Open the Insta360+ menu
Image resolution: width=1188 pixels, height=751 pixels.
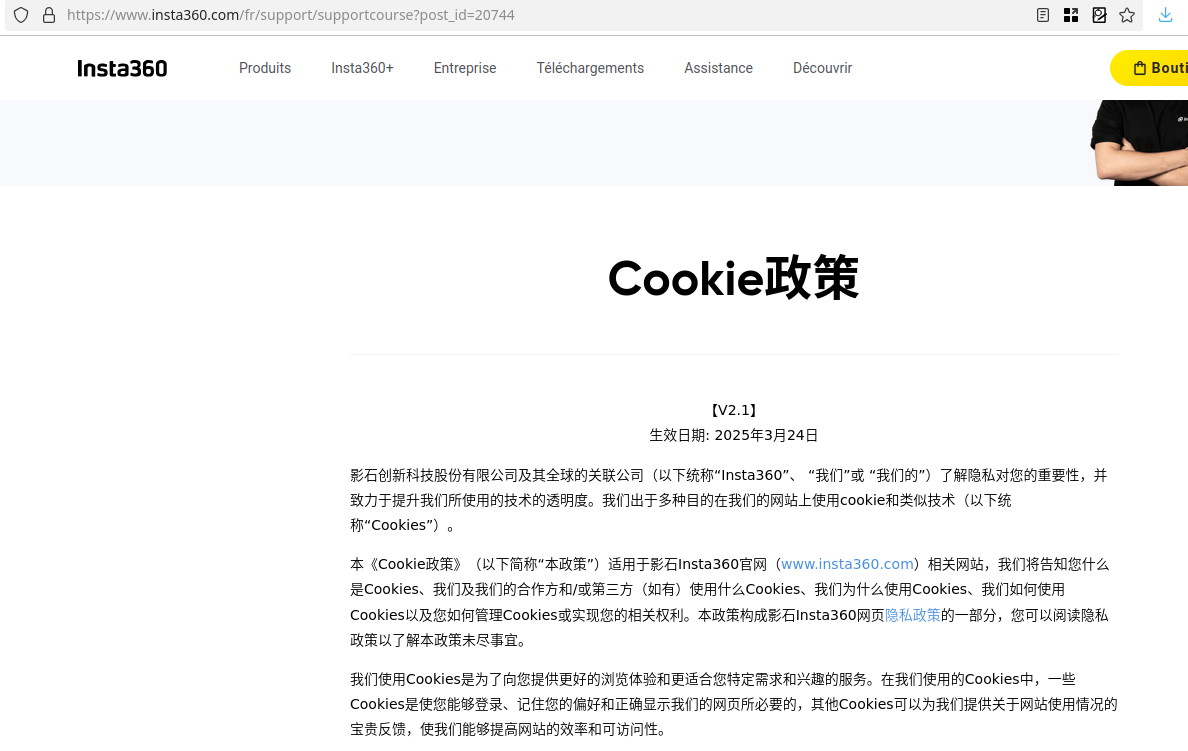click(362, 68)
